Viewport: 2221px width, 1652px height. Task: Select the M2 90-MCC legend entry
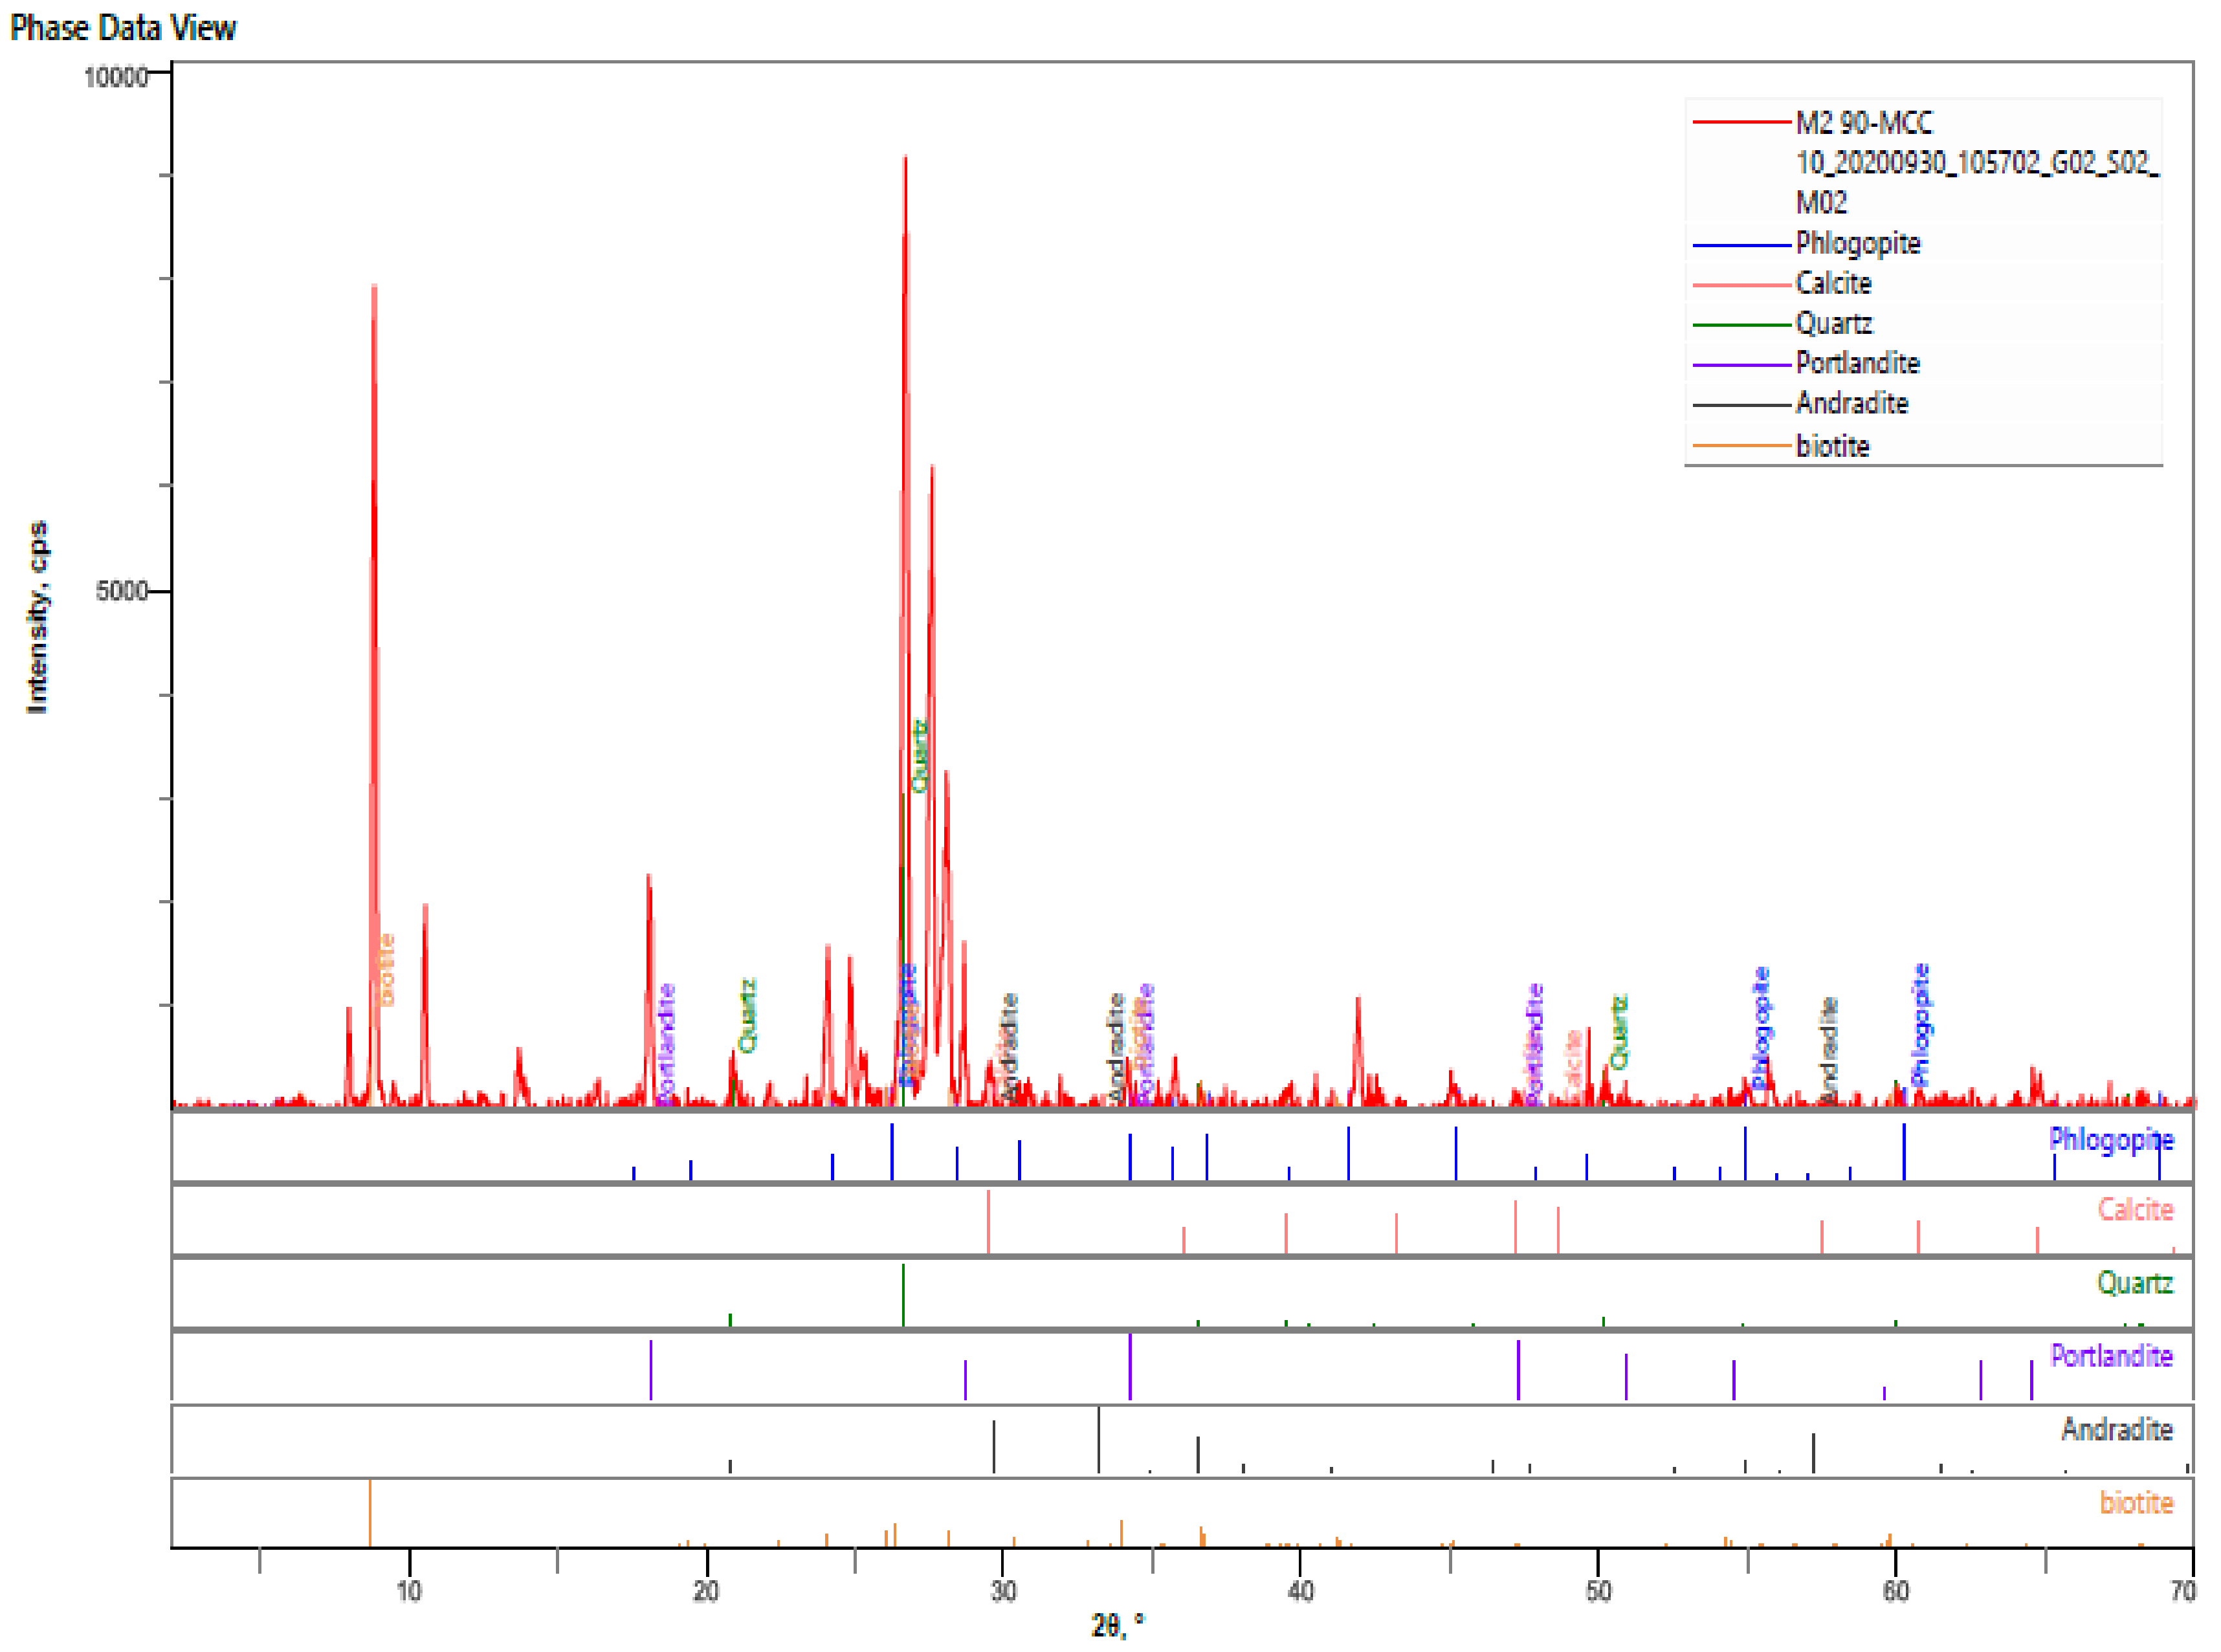click(1863, 123)
